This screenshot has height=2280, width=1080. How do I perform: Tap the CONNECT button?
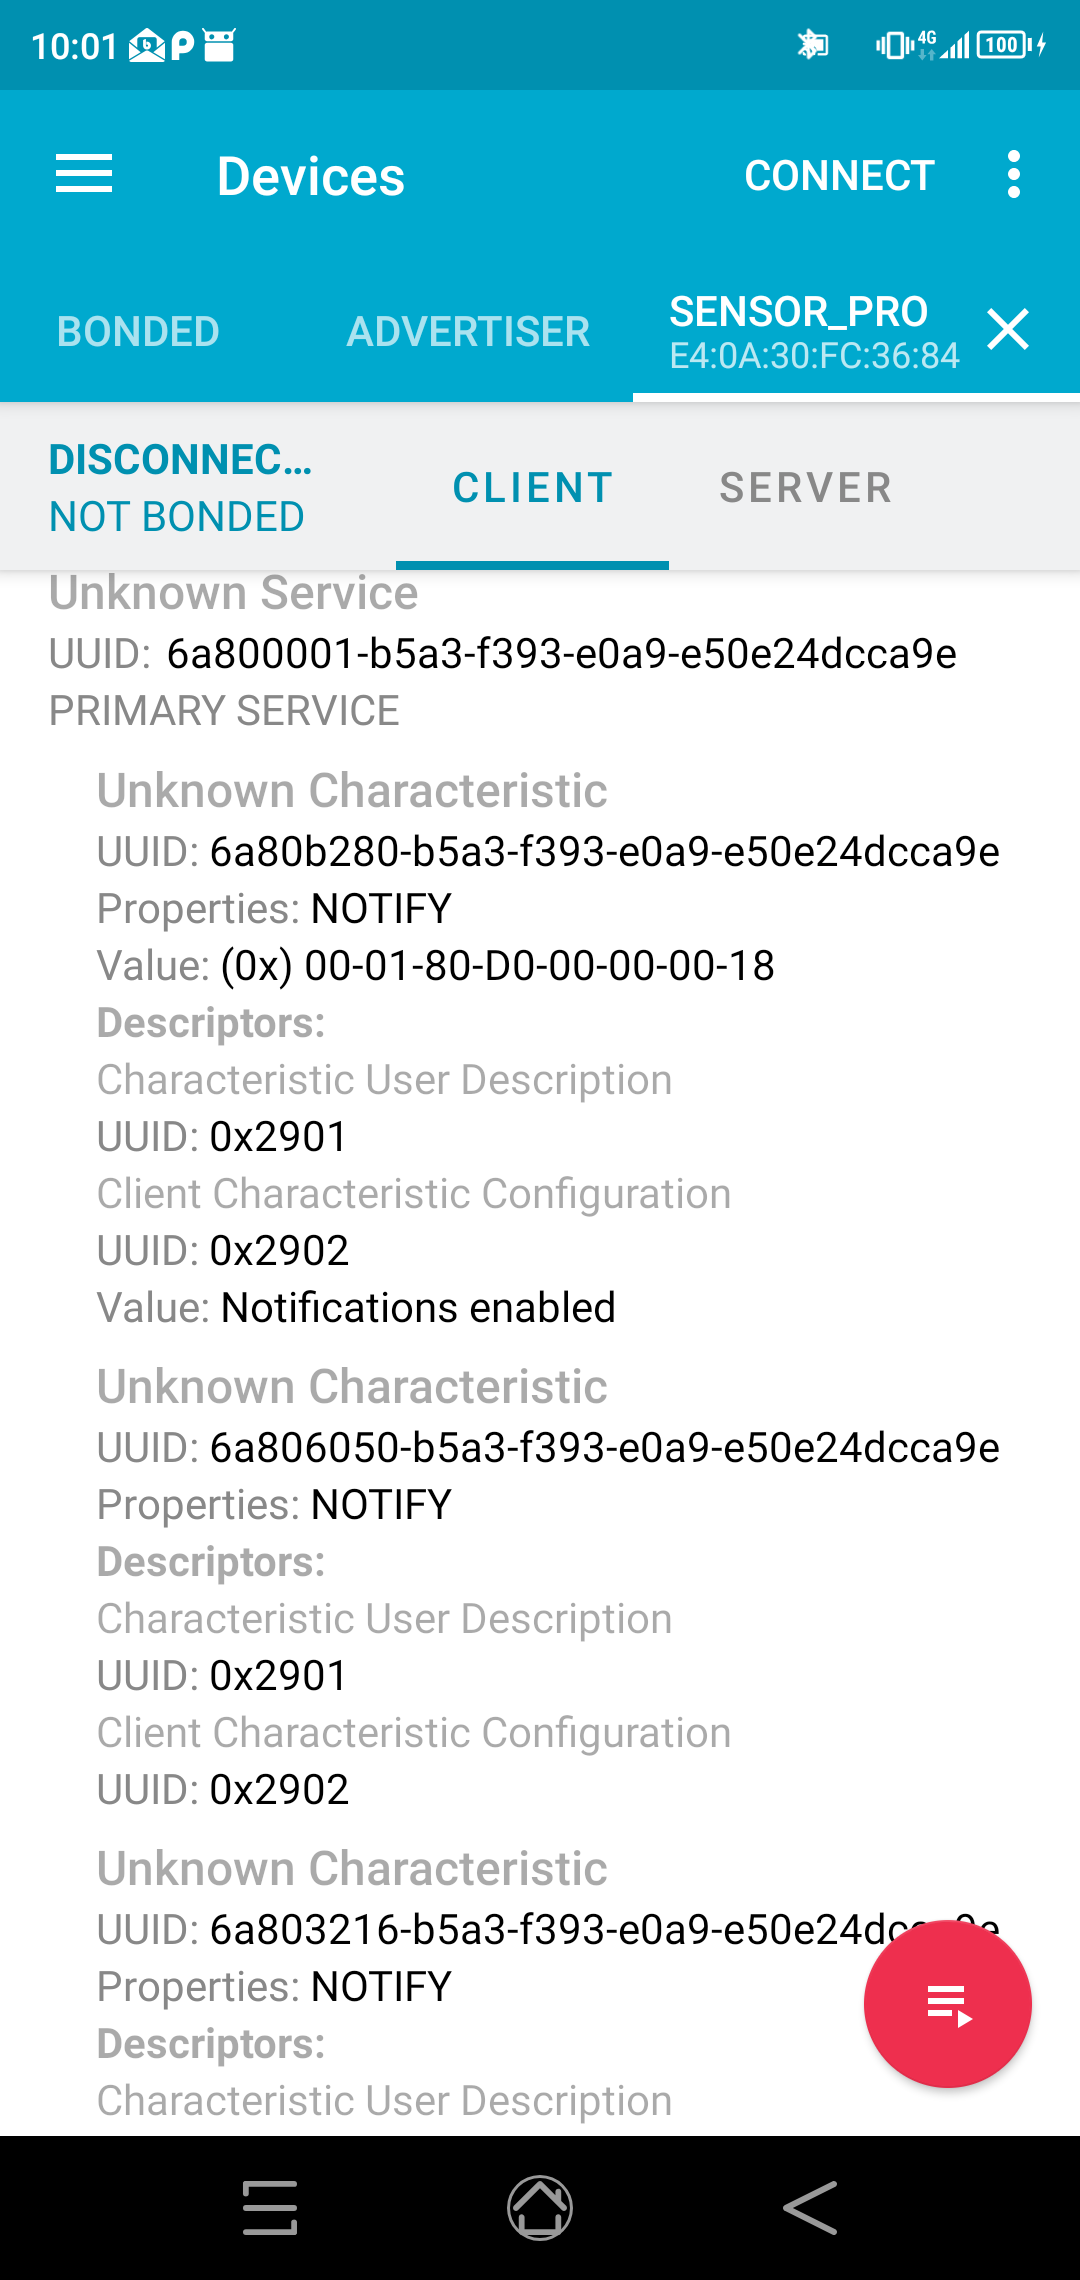click(x=839, y=176)
